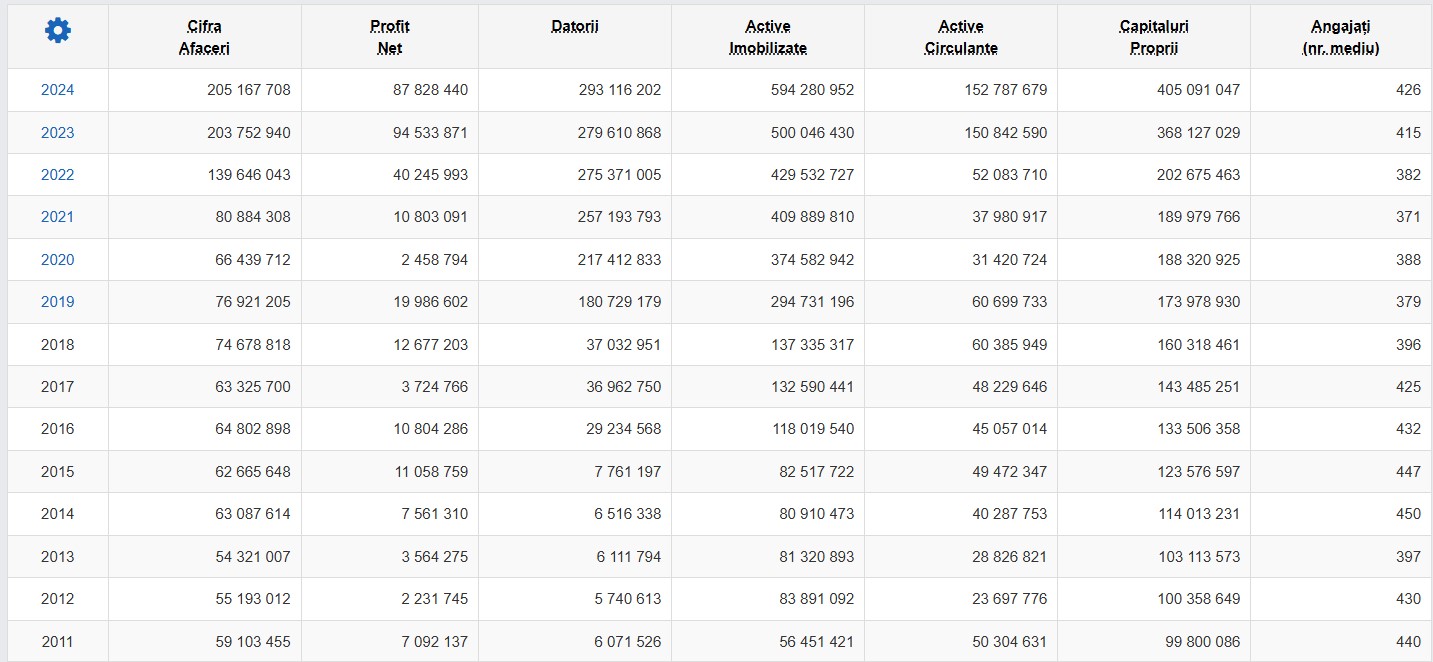The width and height of the screenshot is (1433, 662).
Task: Click the Cifra Afaceri column header
Action: (x=204, y=37)
